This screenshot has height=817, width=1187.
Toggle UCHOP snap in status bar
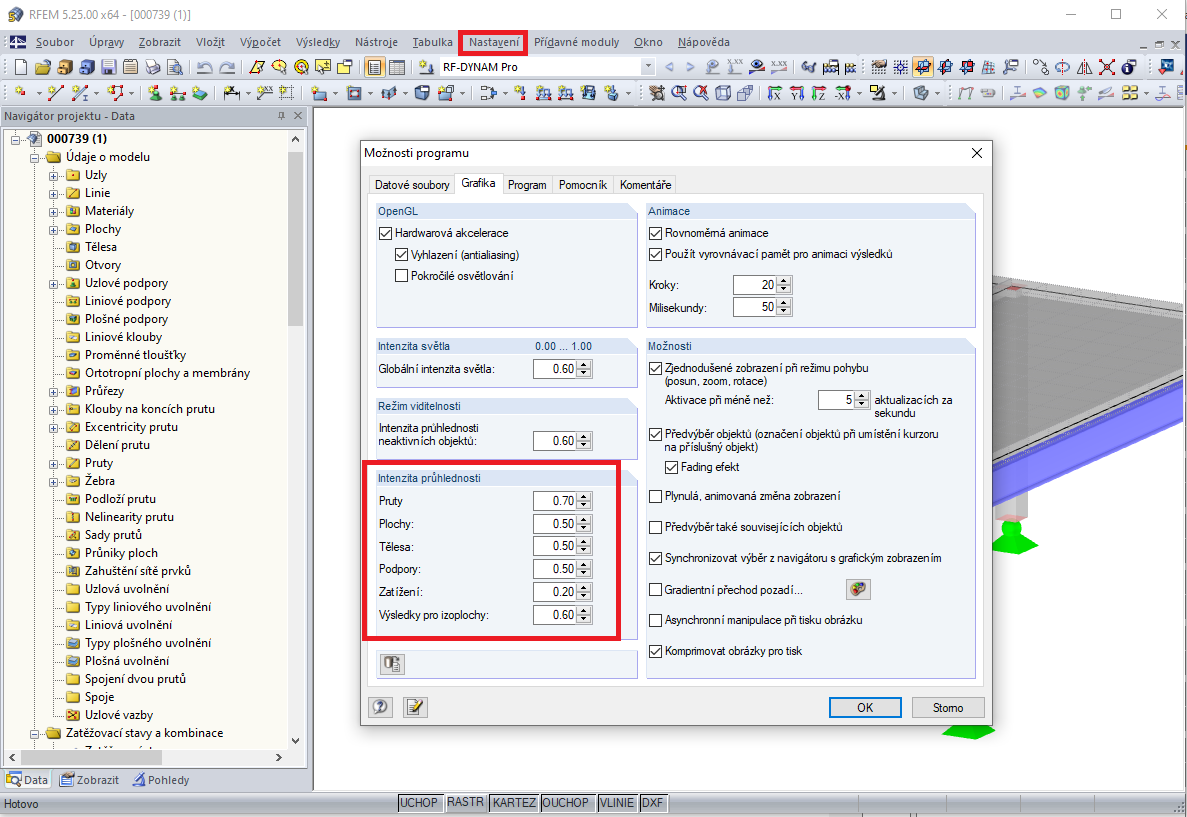click(419, 803)
